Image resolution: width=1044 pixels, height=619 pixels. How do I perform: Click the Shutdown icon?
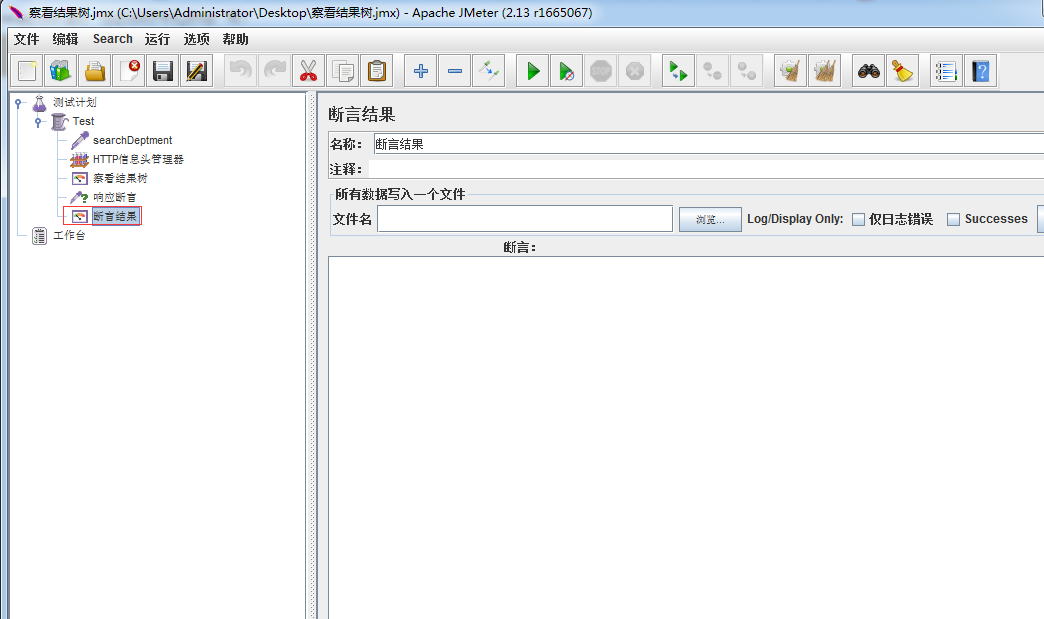(635, 71)
